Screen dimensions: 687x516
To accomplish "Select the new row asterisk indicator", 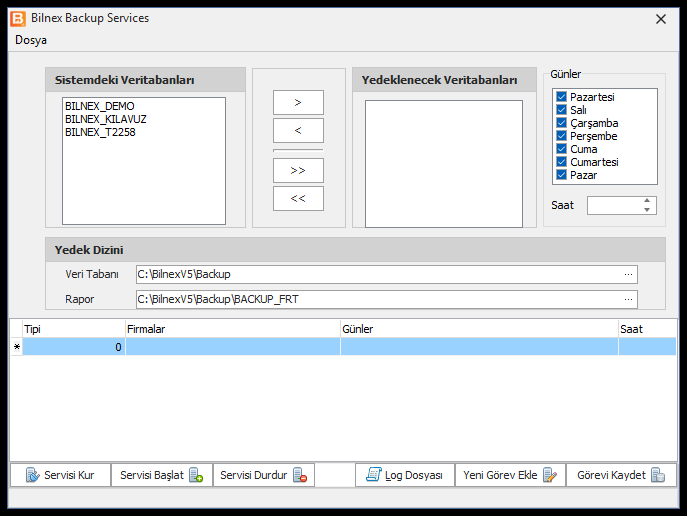I will tap(17, 347).
